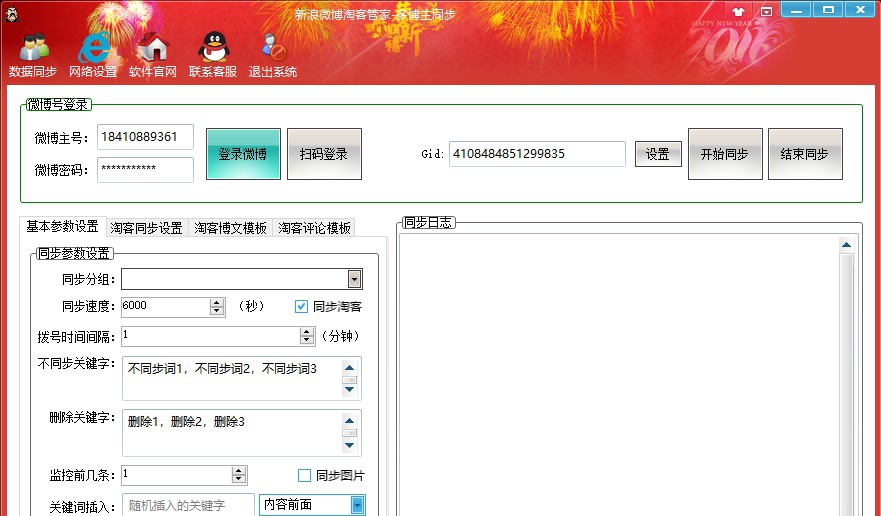Focus the 微博主号 input field

pos(146,137)
